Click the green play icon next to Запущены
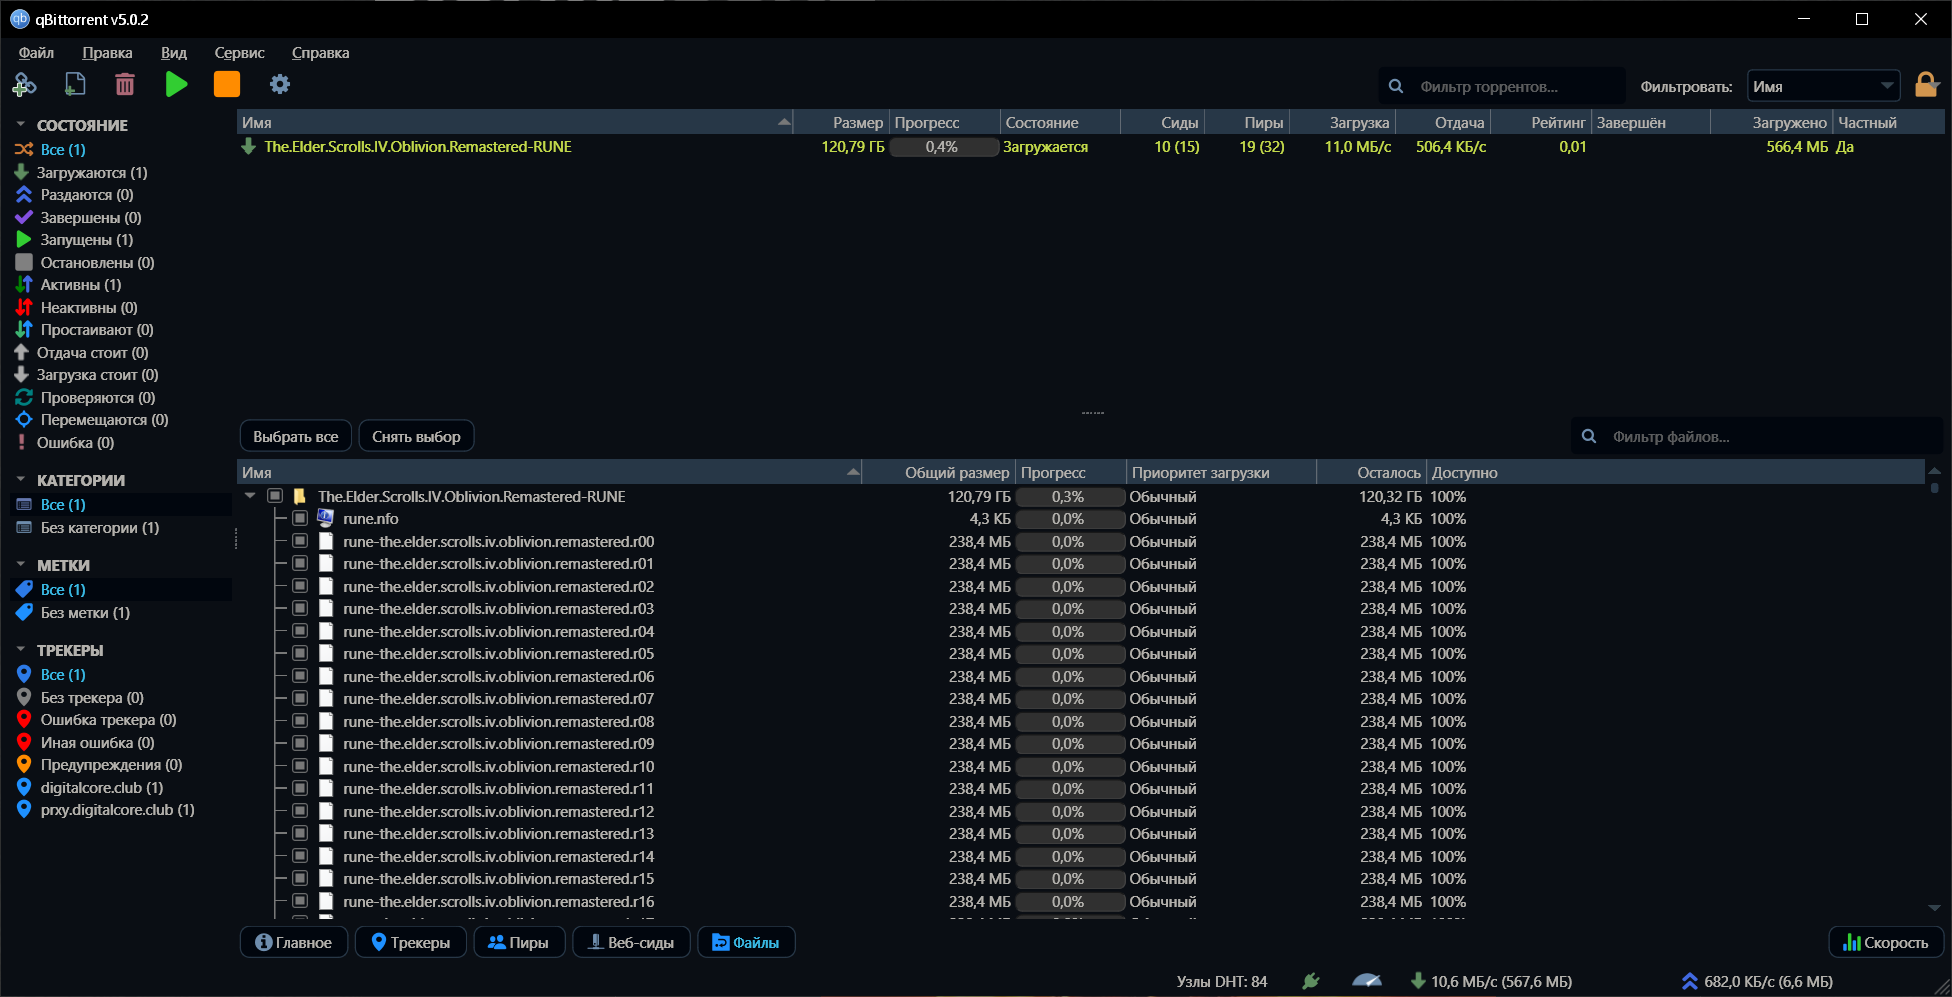This screenshot has height=997, width=1952. (24, 240)
